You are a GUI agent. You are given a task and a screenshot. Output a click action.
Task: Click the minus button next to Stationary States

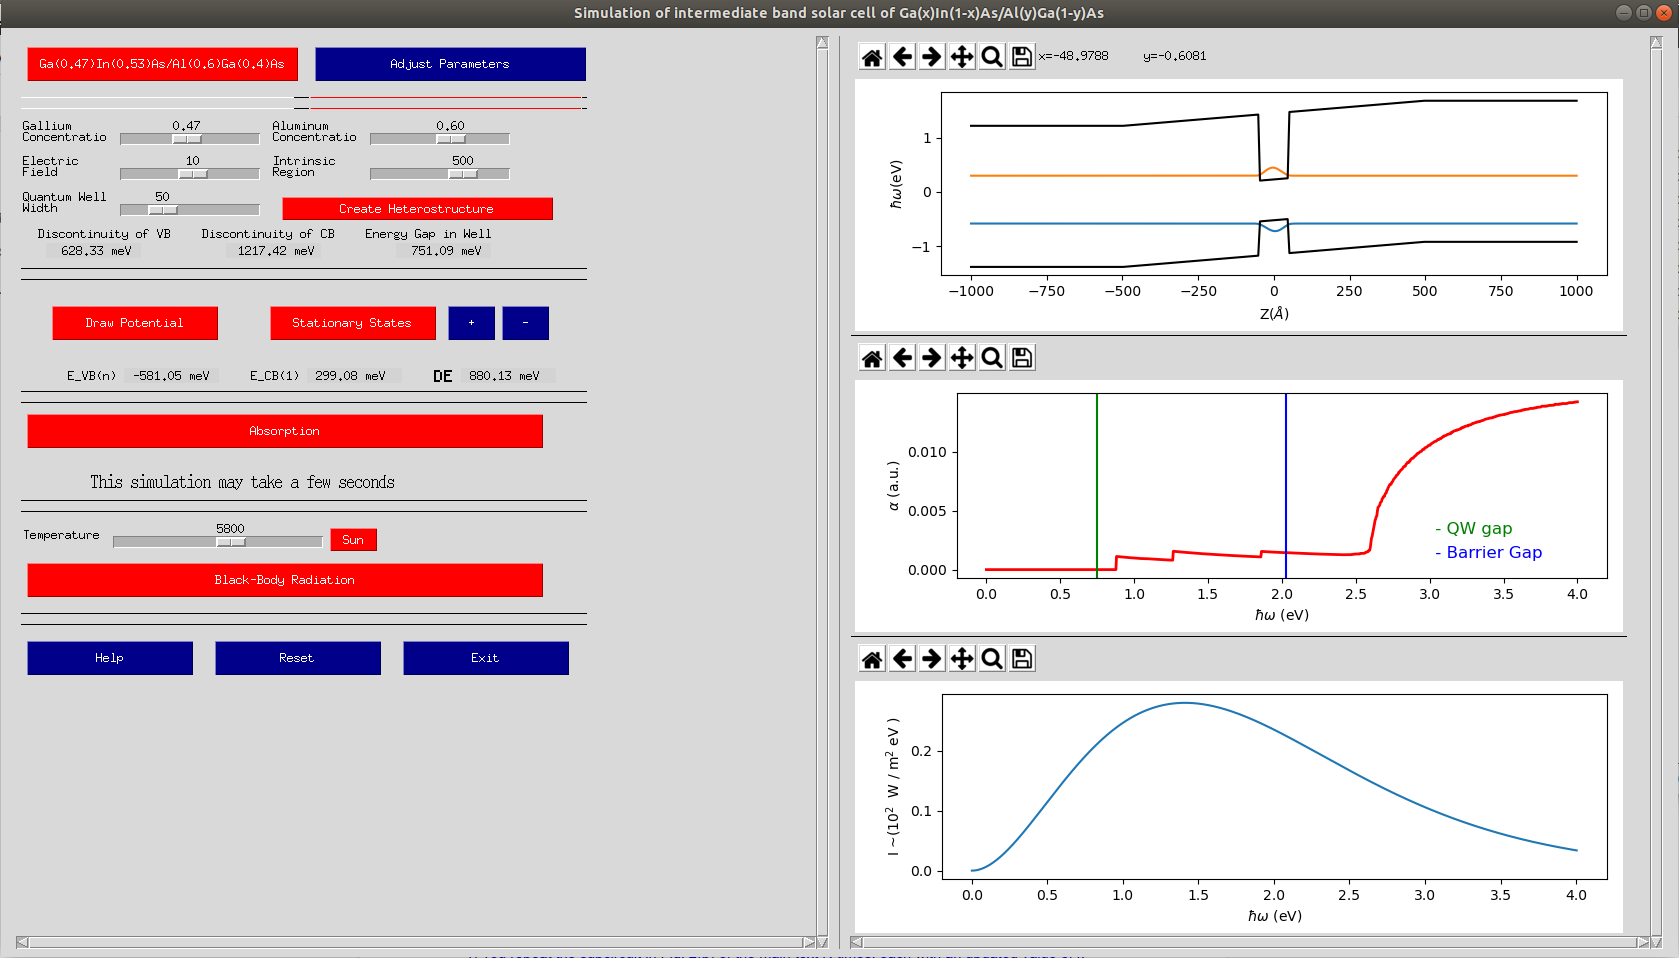coord(525,323)
